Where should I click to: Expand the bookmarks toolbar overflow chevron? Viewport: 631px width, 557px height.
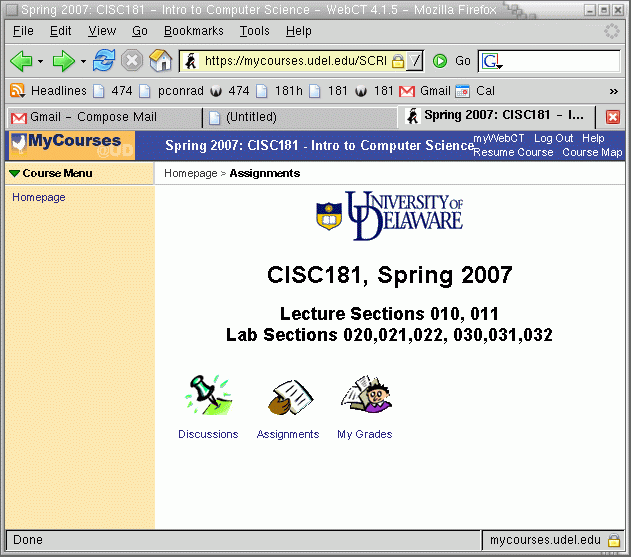(x=613, y=91)
